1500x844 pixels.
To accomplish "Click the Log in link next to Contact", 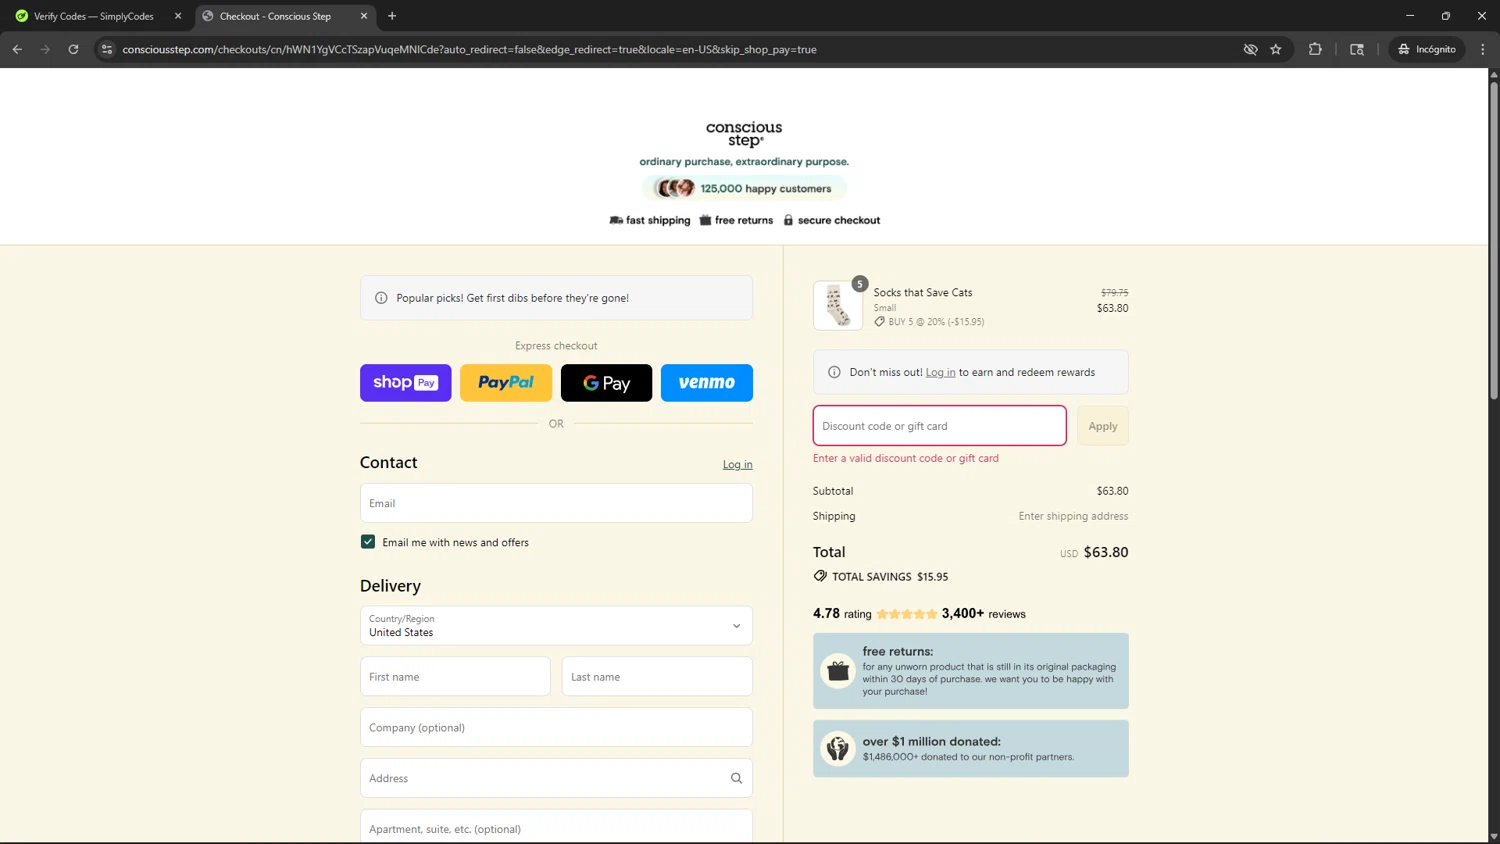I will point(738,465).
